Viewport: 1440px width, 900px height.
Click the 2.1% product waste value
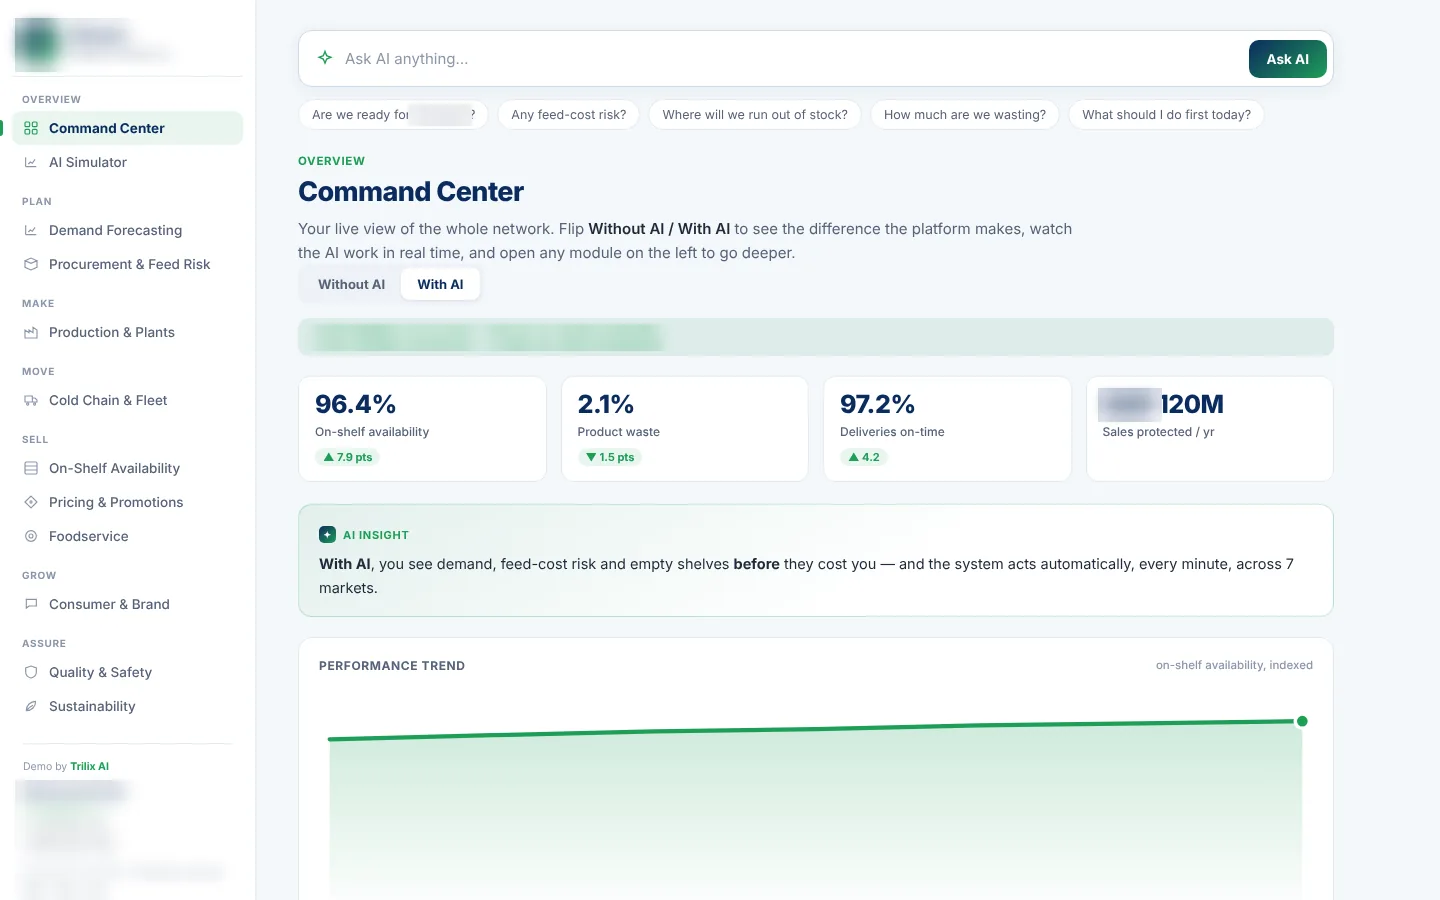click(606, 404)
